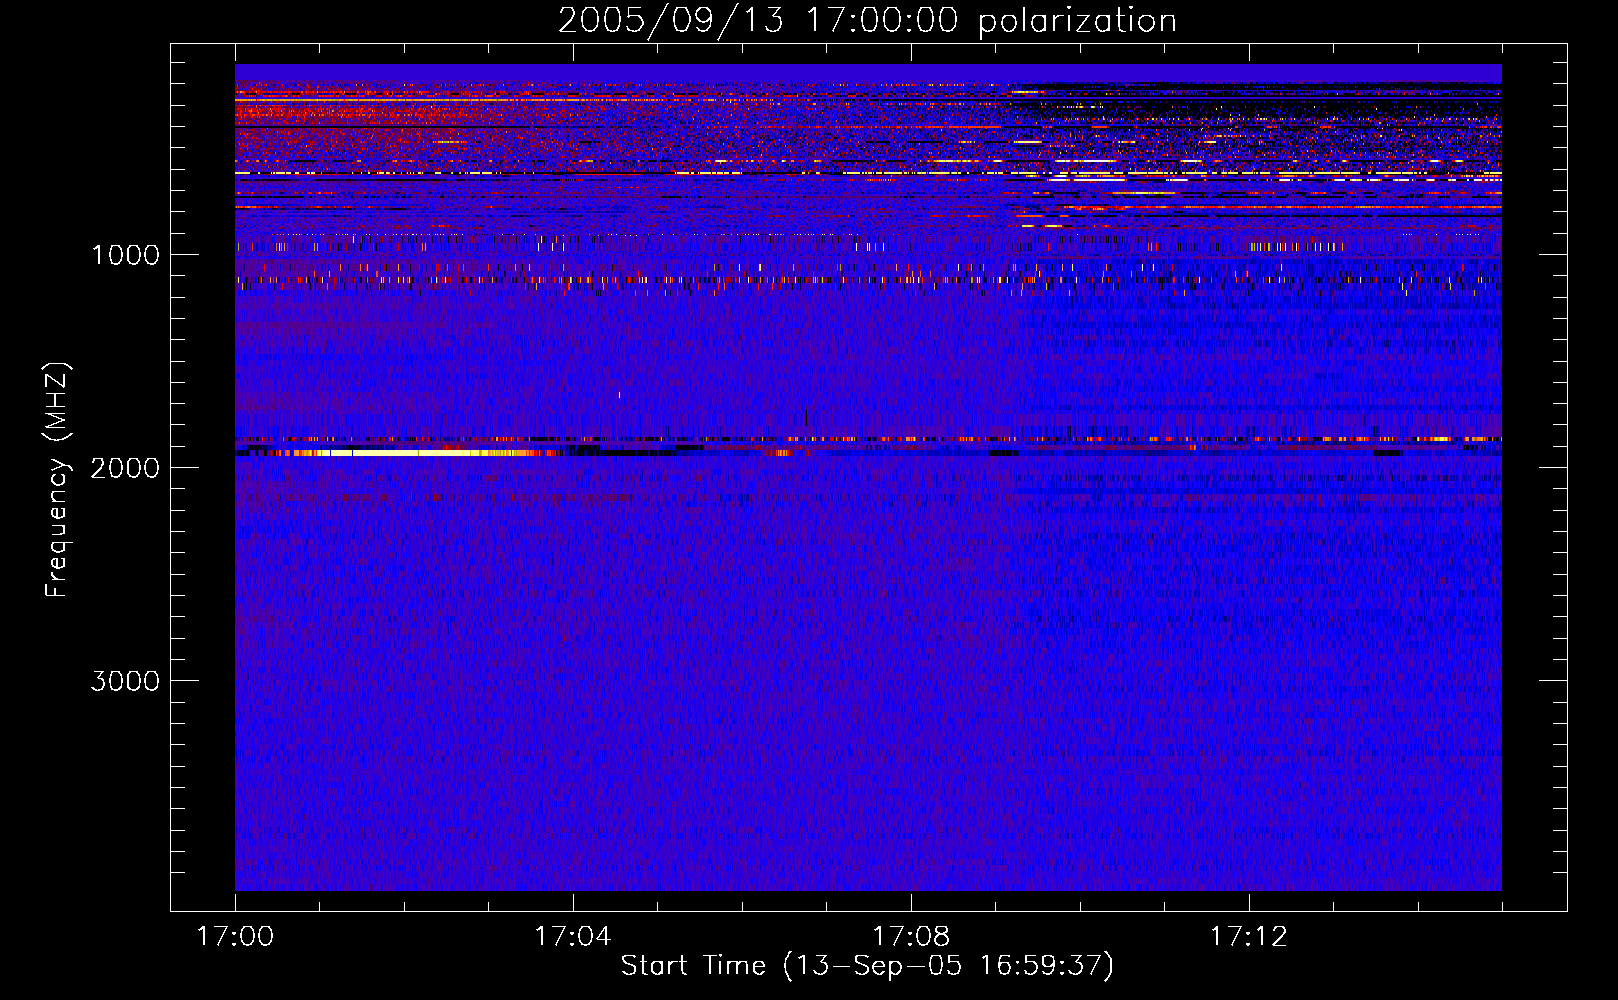The width and height of the screenshot is (1618, 1000).
Task: Click the "17:12" time tick label
Action: (1248, 937)
